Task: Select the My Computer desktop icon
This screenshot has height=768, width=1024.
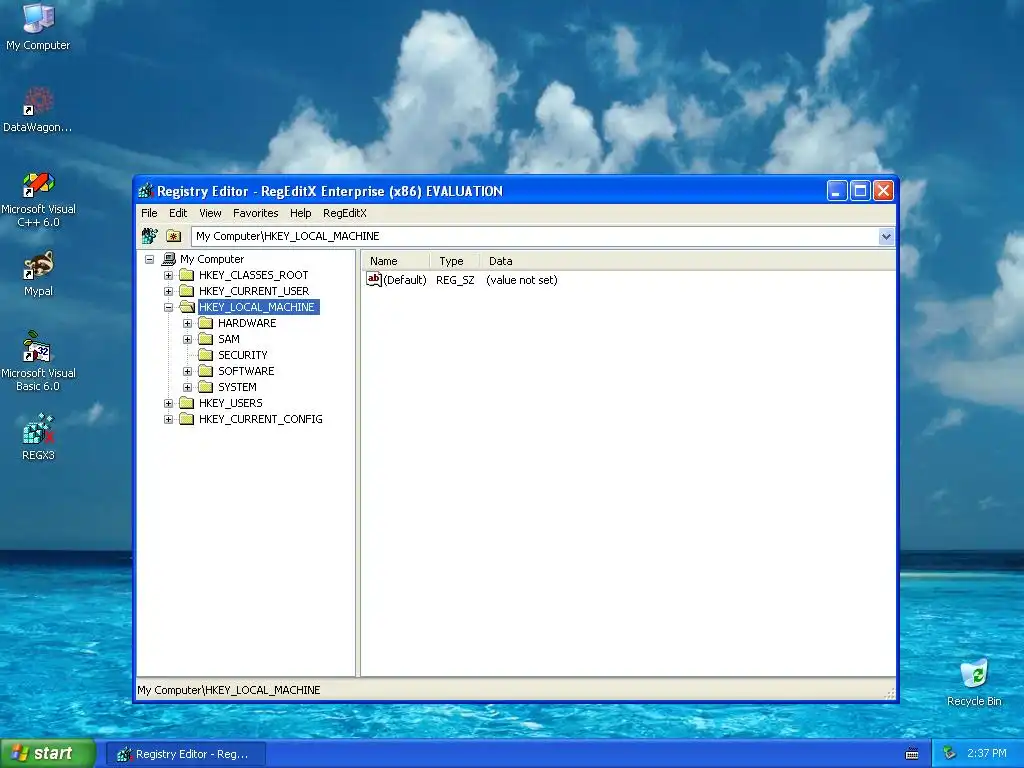Action: coord(38,27)
